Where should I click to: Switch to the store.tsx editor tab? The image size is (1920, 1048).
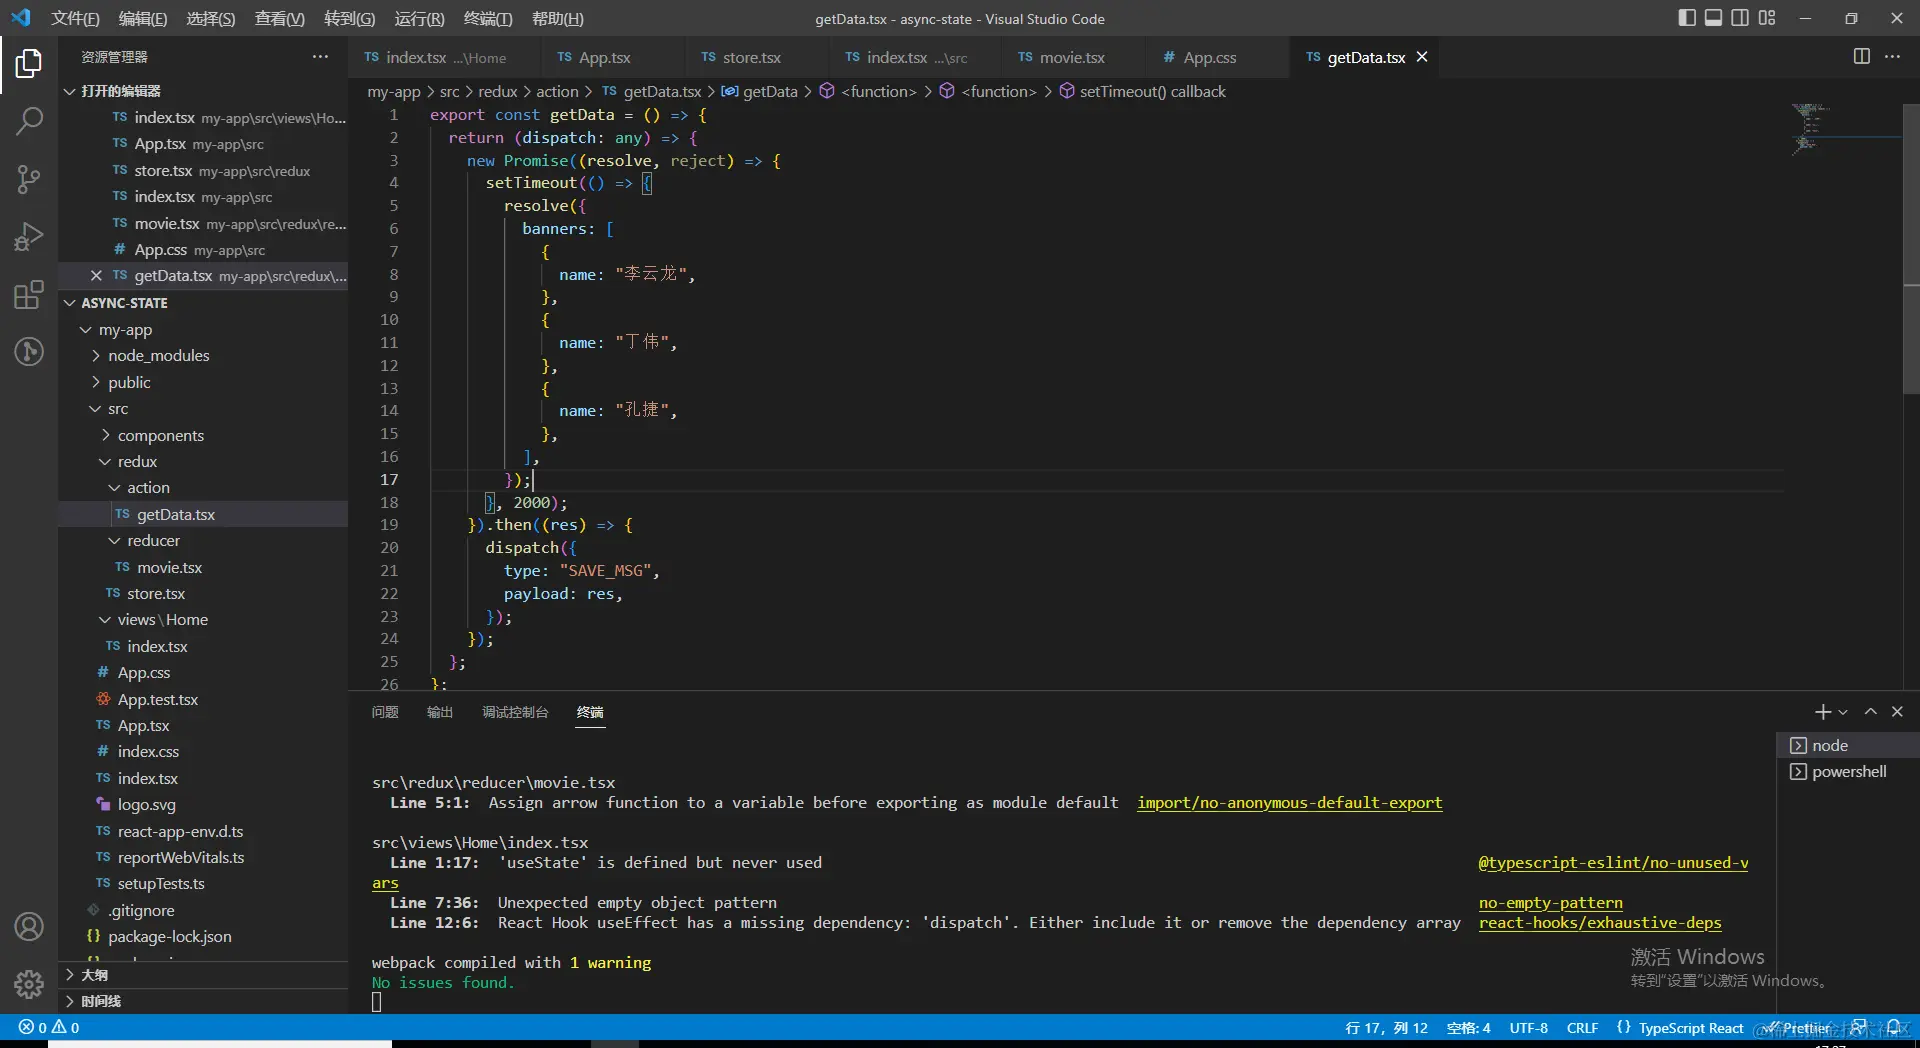[750, 58]
